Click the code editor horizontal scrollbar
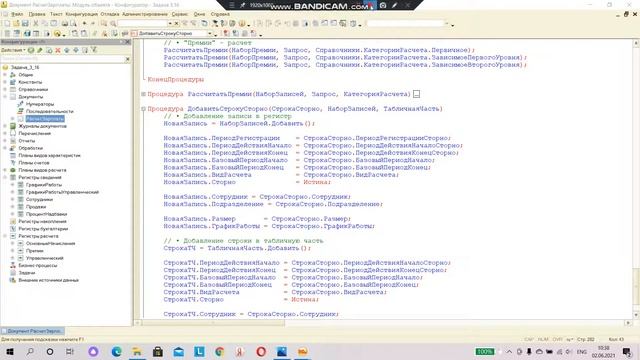The height and width of the screenshot is (360, 640). pyautogui.click(x=382, y=323)
